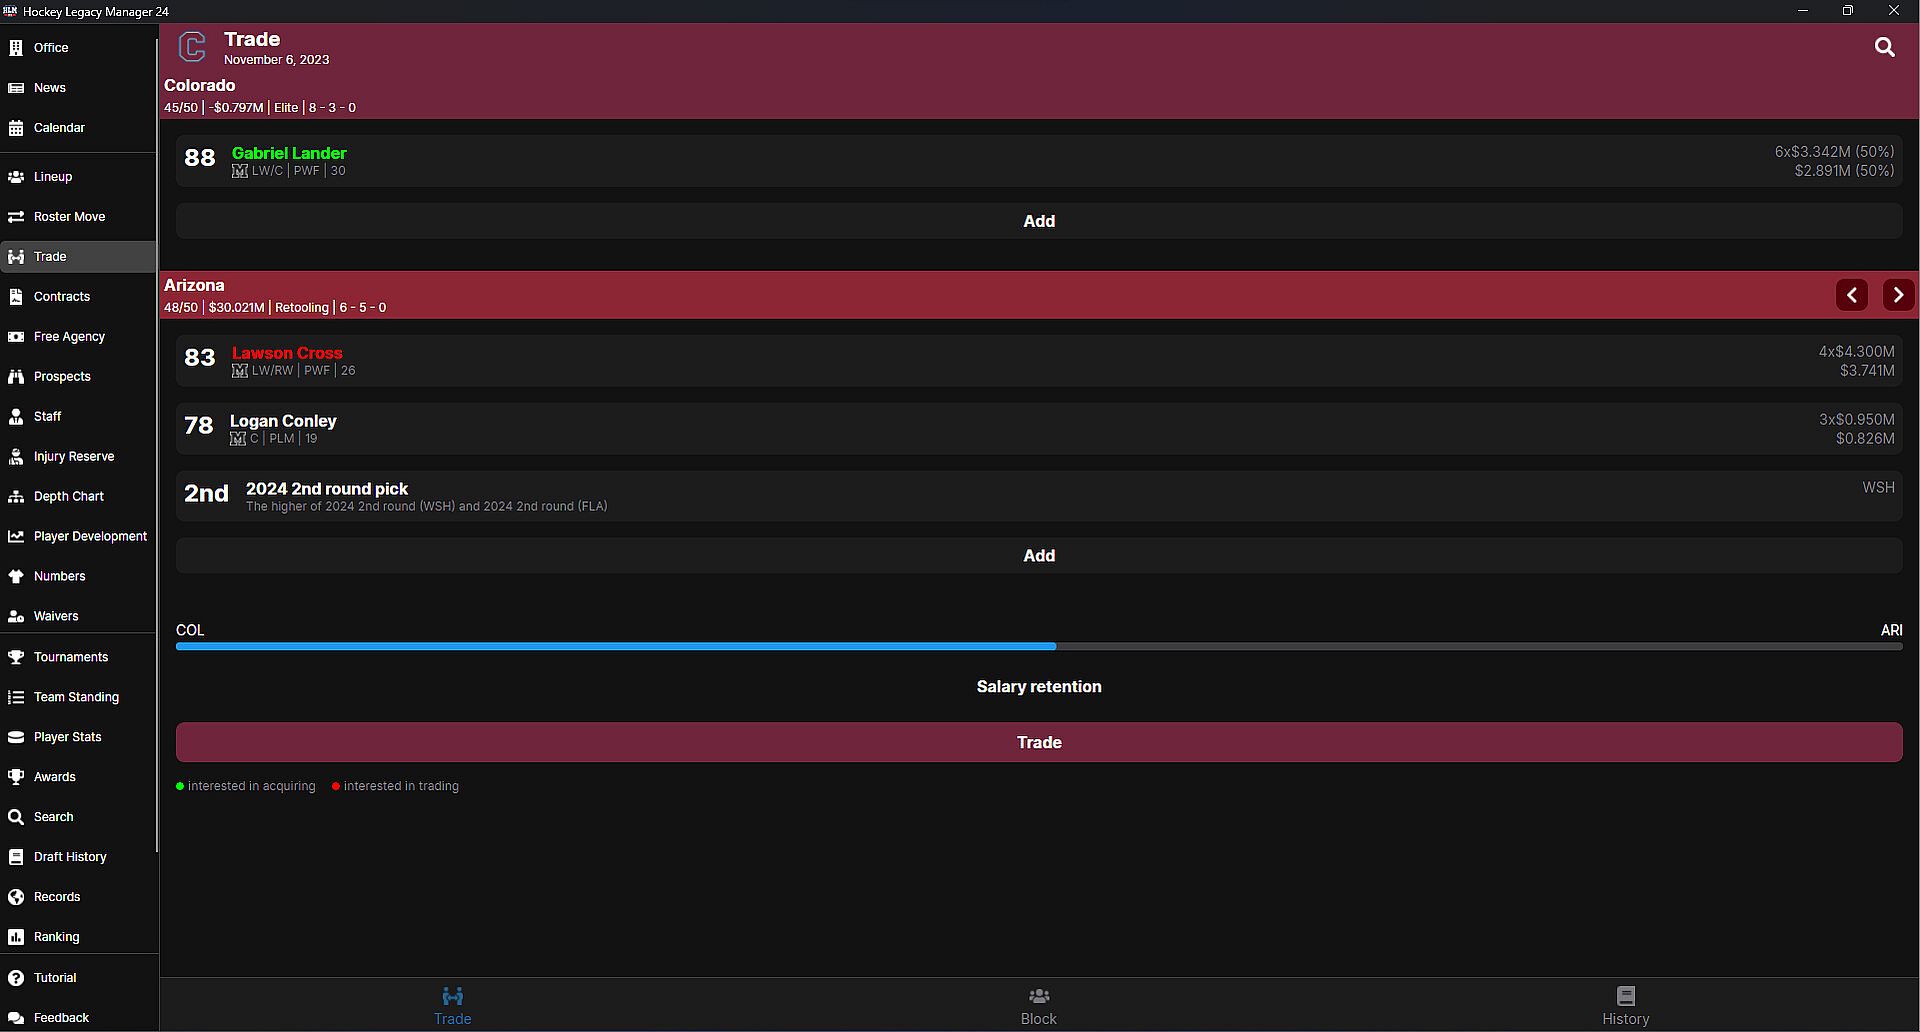Open Records globe icon
The image size is (1920, 1032).
[16, 898]
